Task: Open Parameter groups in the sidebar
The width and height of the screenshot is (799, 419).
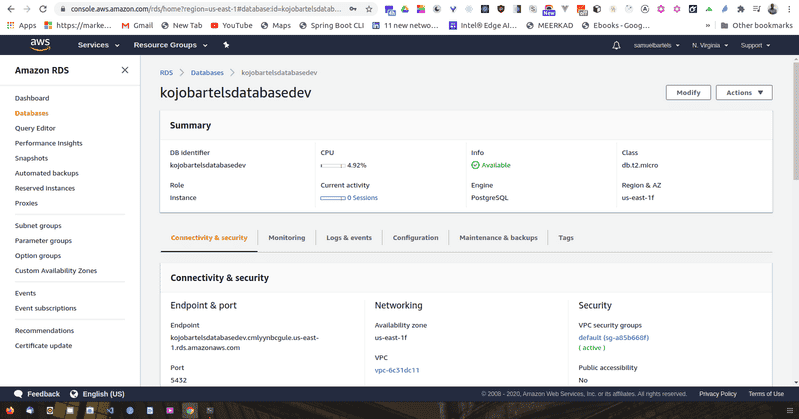Action: click(x=43, y=241)
